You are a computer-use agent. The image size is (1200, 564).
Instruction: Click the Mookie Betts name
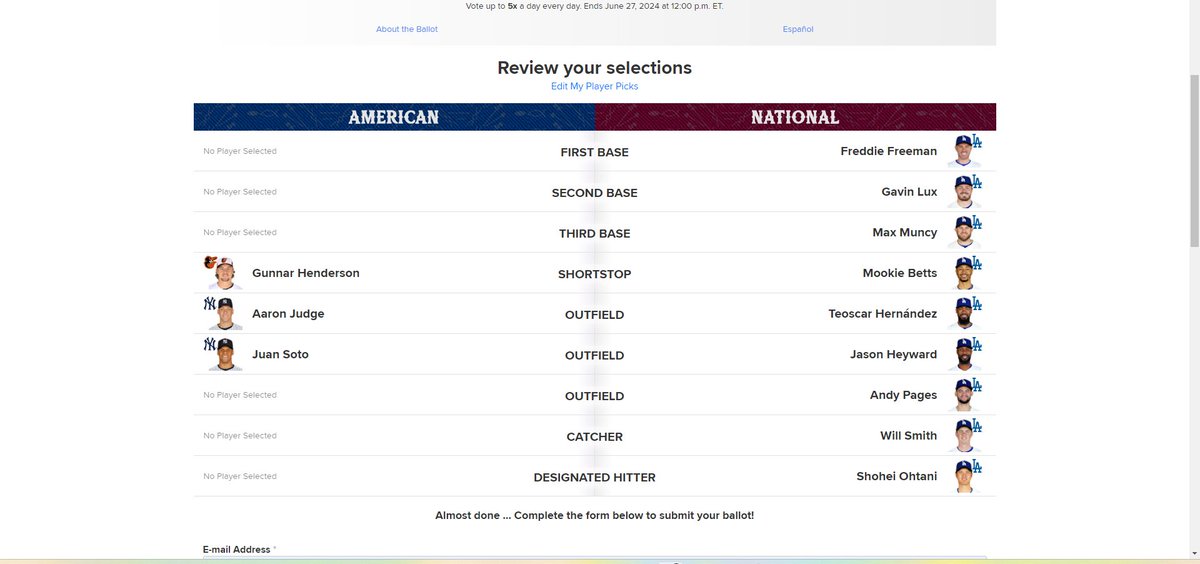point(900,273)
